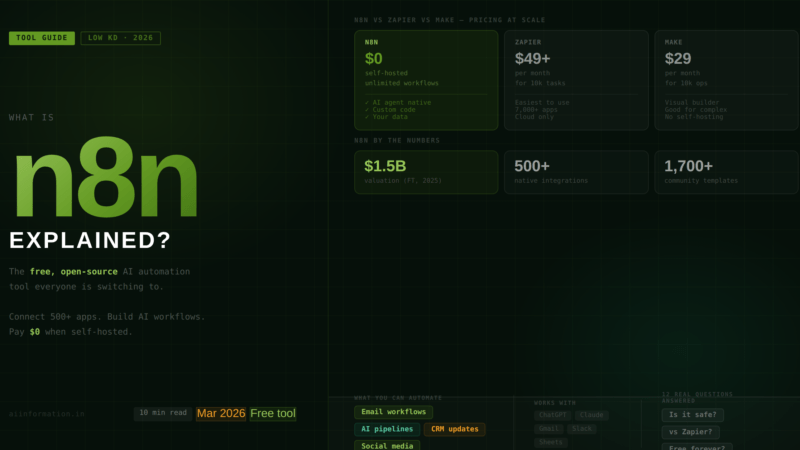The image size is (800, 450).
Task: Click the 1,700+ community templates card
Action: point(727,172)
